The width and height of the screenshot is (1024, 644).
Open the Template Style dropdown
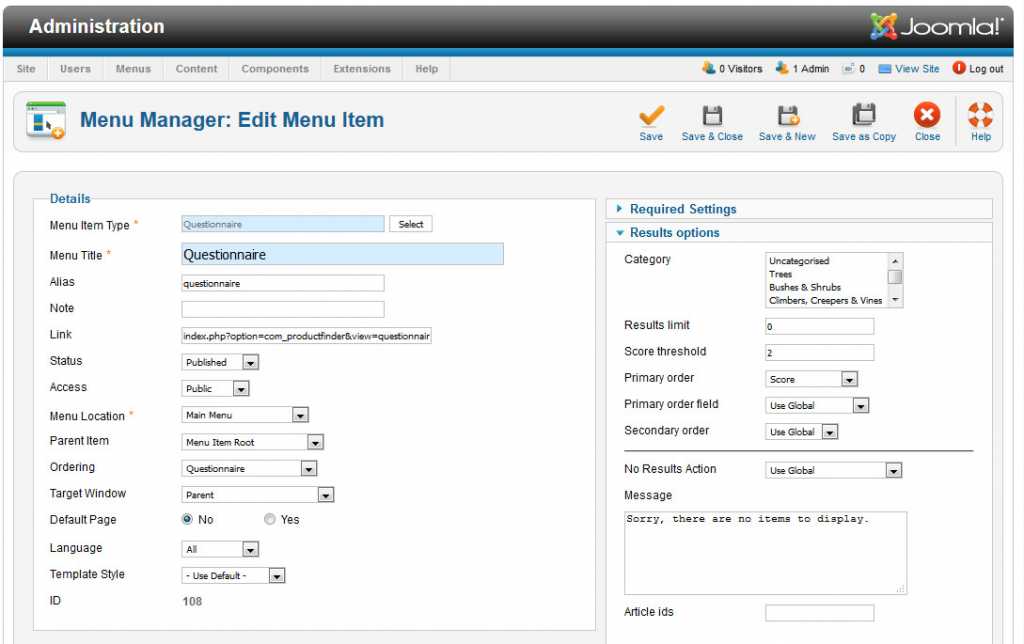pos(233,575)
